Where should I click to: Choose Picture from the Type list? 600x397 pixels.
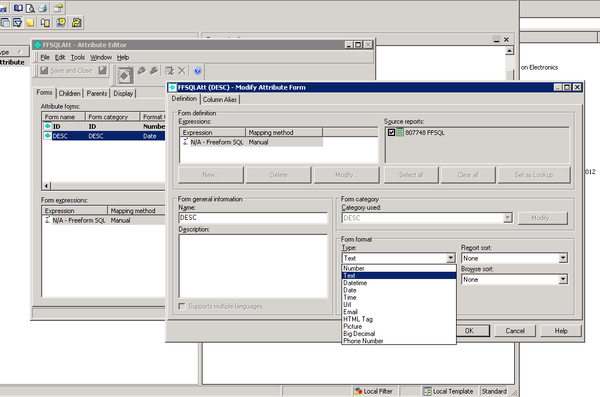(399, 327)
